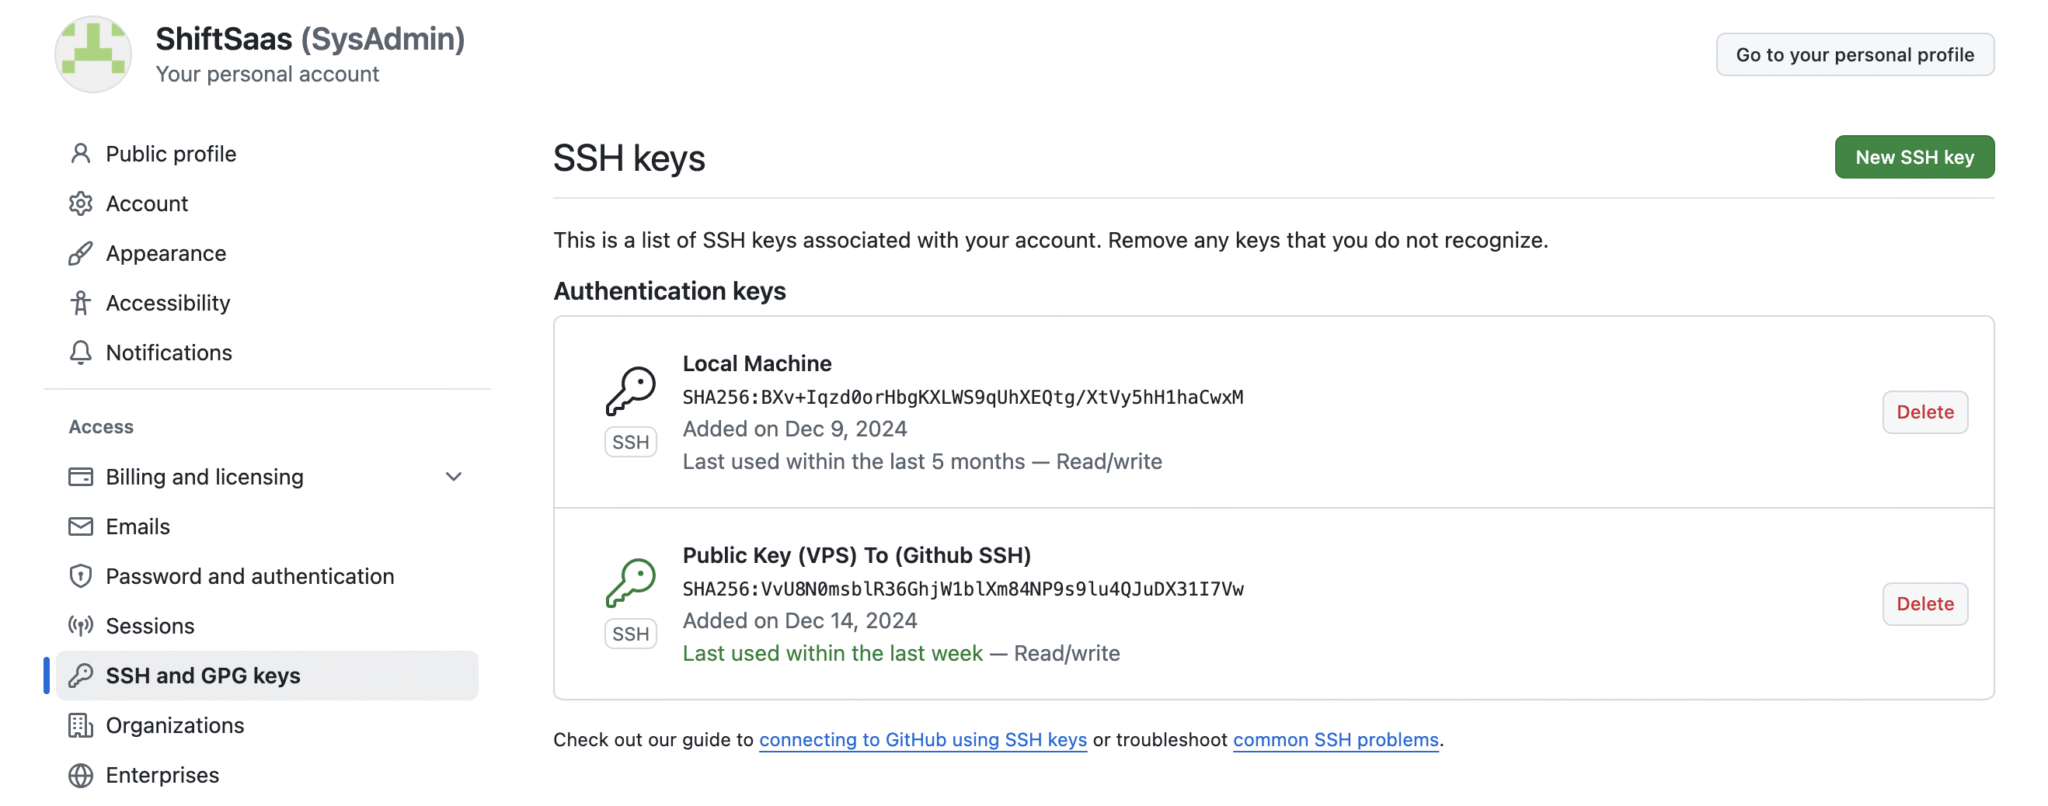Image resolution: width=2048 pixels, height=806 pixels.
Task: Click the Emails envelope icon
Action: (x=81, y=527)
